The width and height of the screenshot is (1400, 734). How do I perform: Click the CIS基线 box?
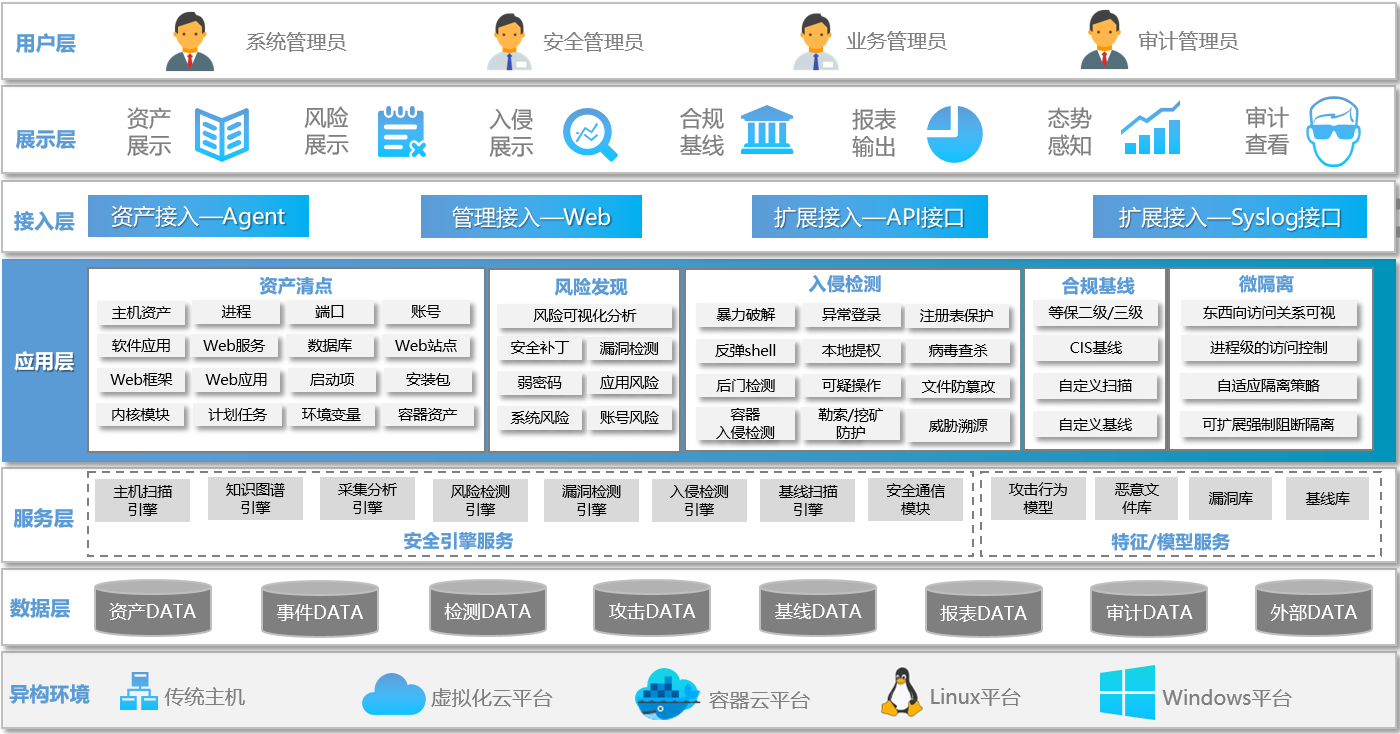click(1095, 348)
